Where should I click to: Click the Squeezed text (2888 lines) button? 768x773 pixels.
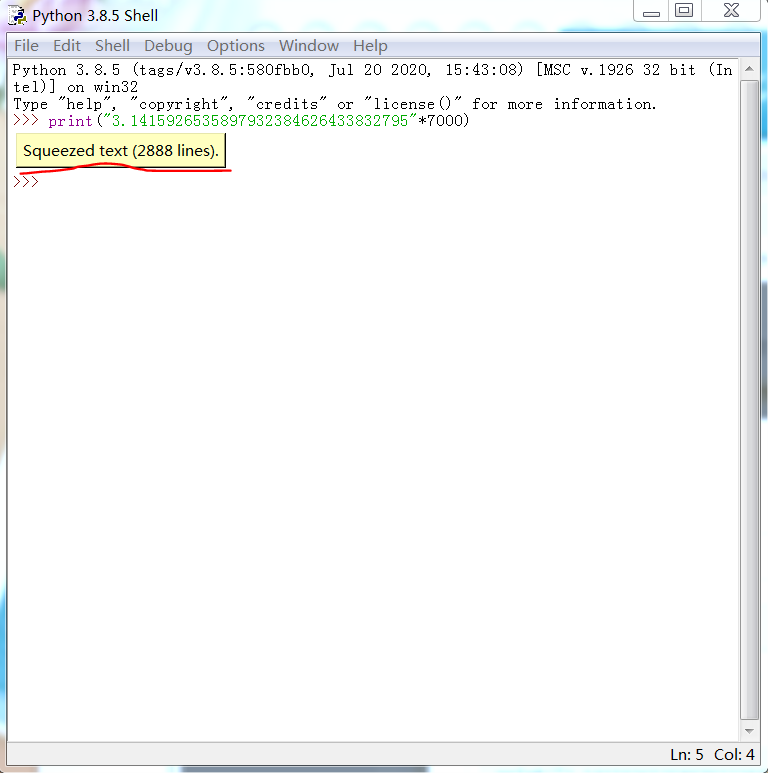[x=121, y=151]
